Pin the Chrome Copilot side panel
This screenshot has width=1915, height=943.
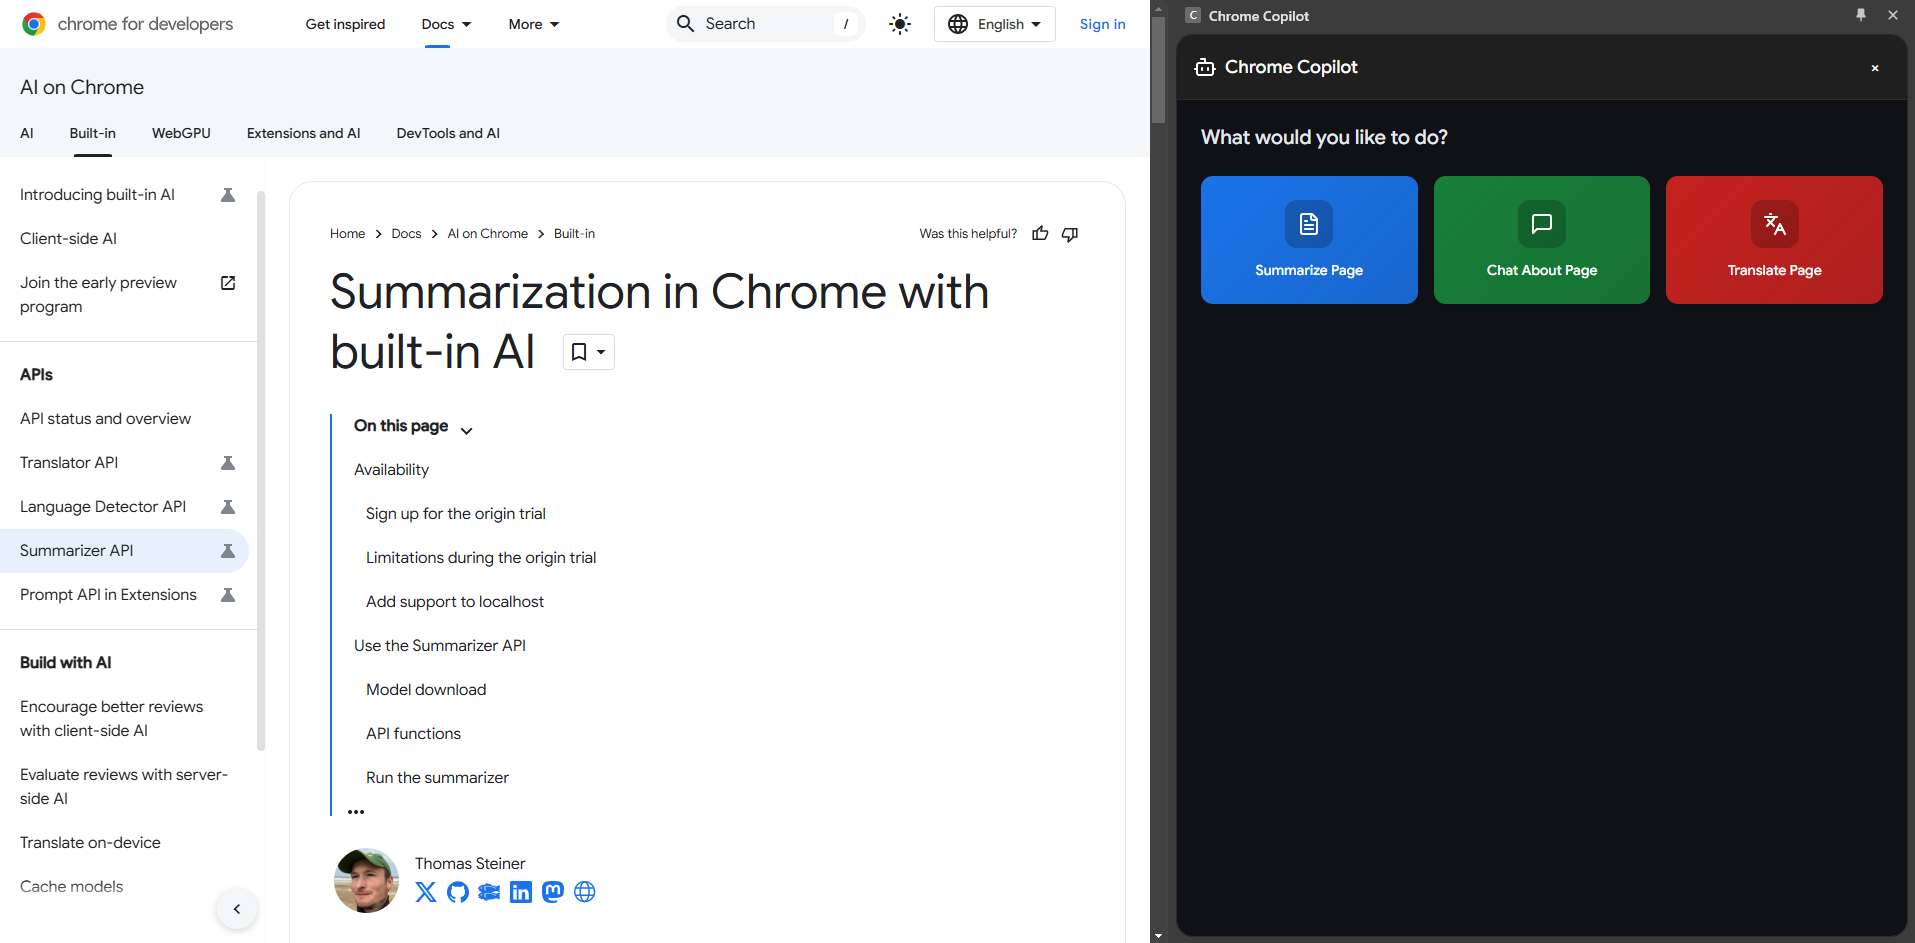pos(1861,15)
